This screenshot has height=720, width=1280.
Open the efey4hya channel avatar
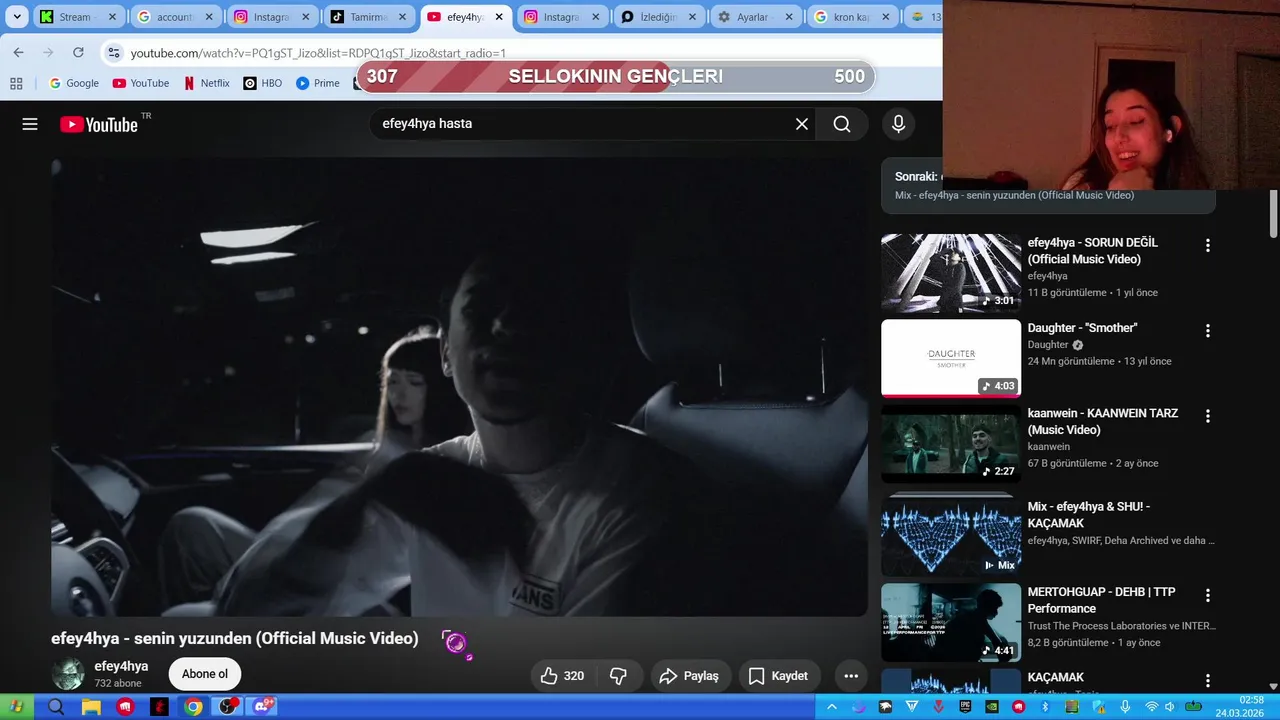(68, 674)
